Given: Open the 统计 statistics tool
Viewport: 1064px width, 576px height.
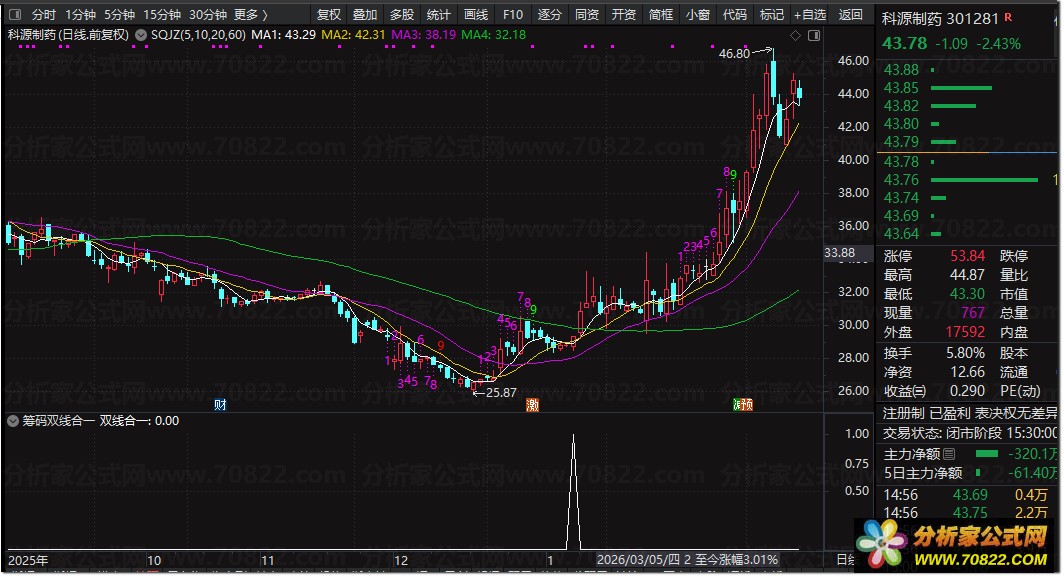Looking at the screenshot, I should click(438, 14).
